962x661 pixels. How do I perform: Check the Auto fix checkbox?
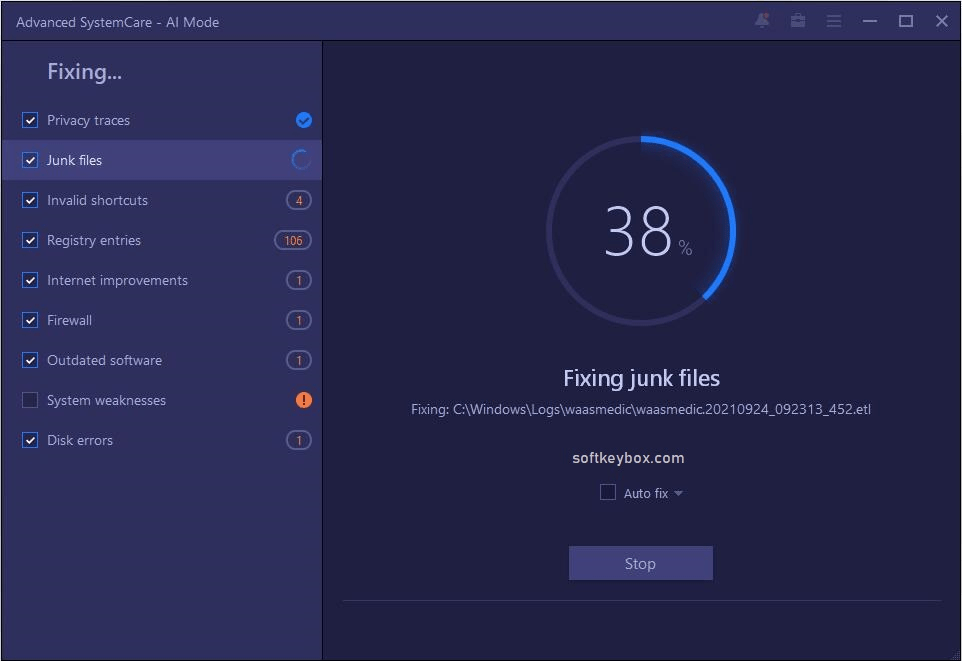coord(607,492)
